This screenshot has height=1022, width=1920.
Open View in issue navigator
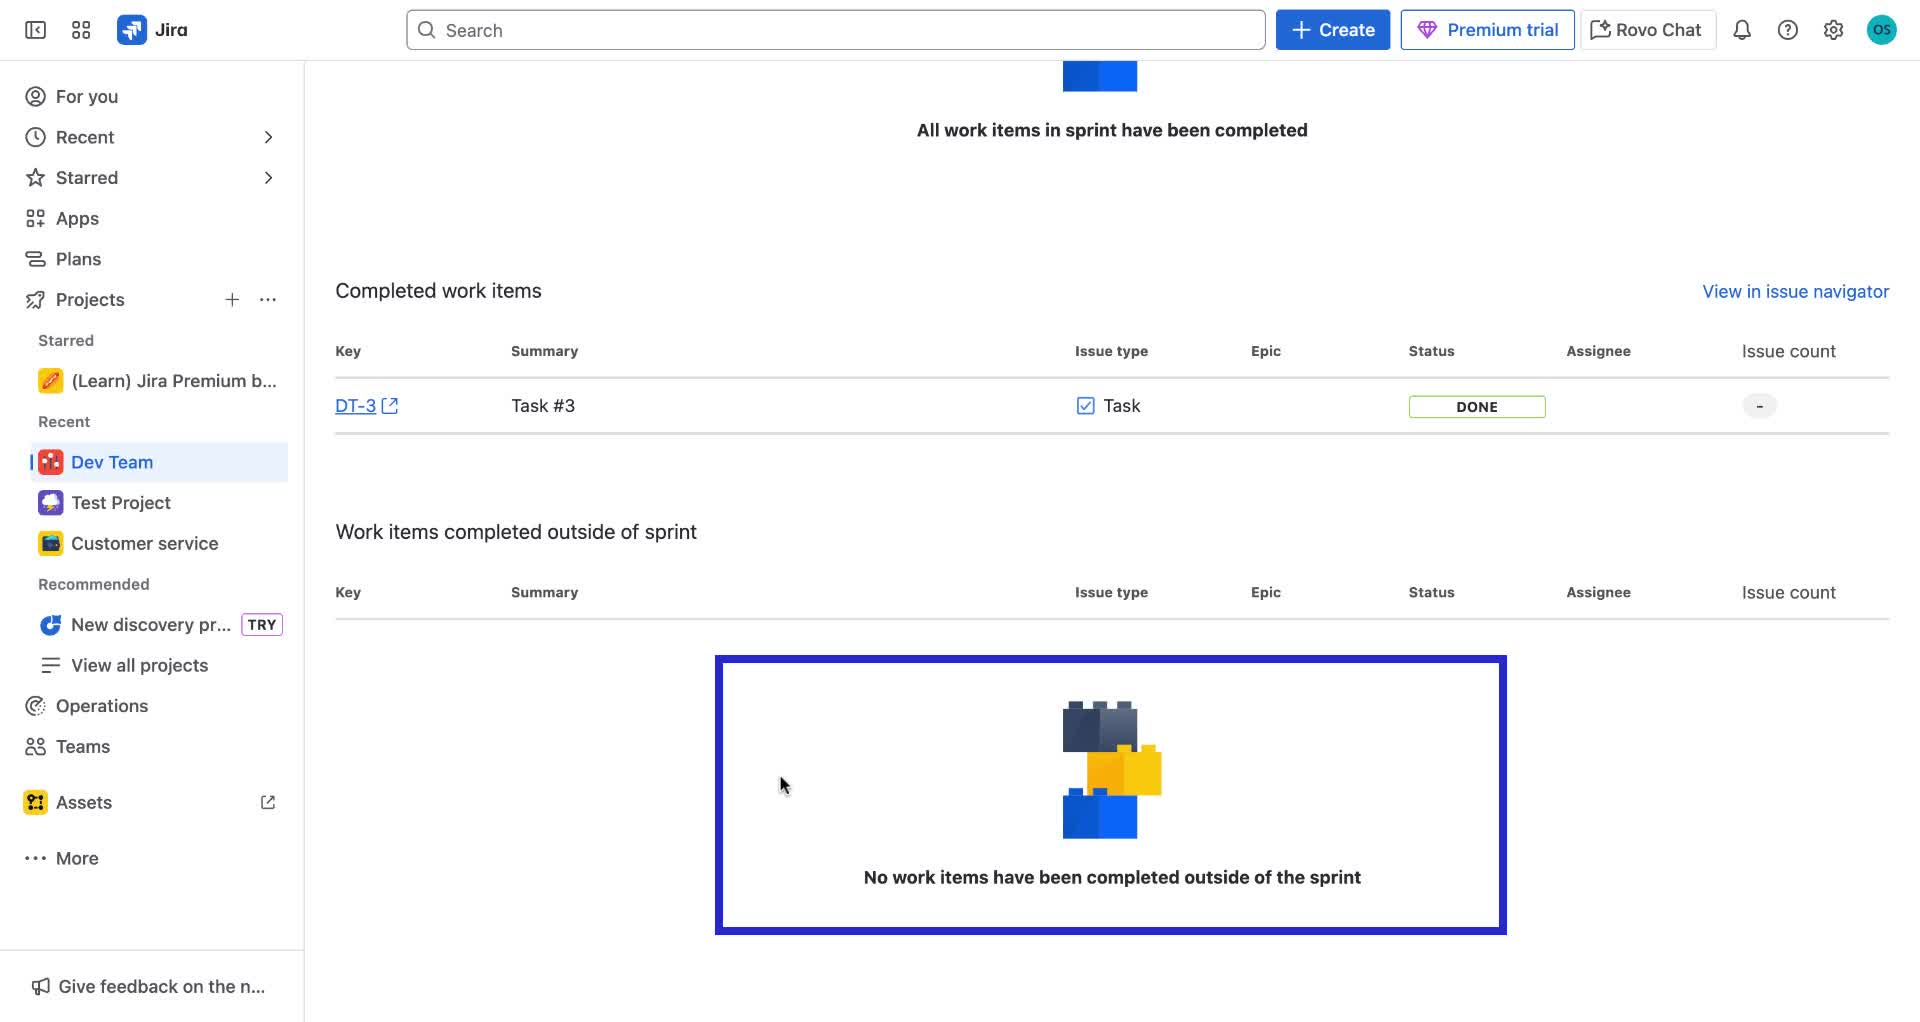click(1795, 291)
